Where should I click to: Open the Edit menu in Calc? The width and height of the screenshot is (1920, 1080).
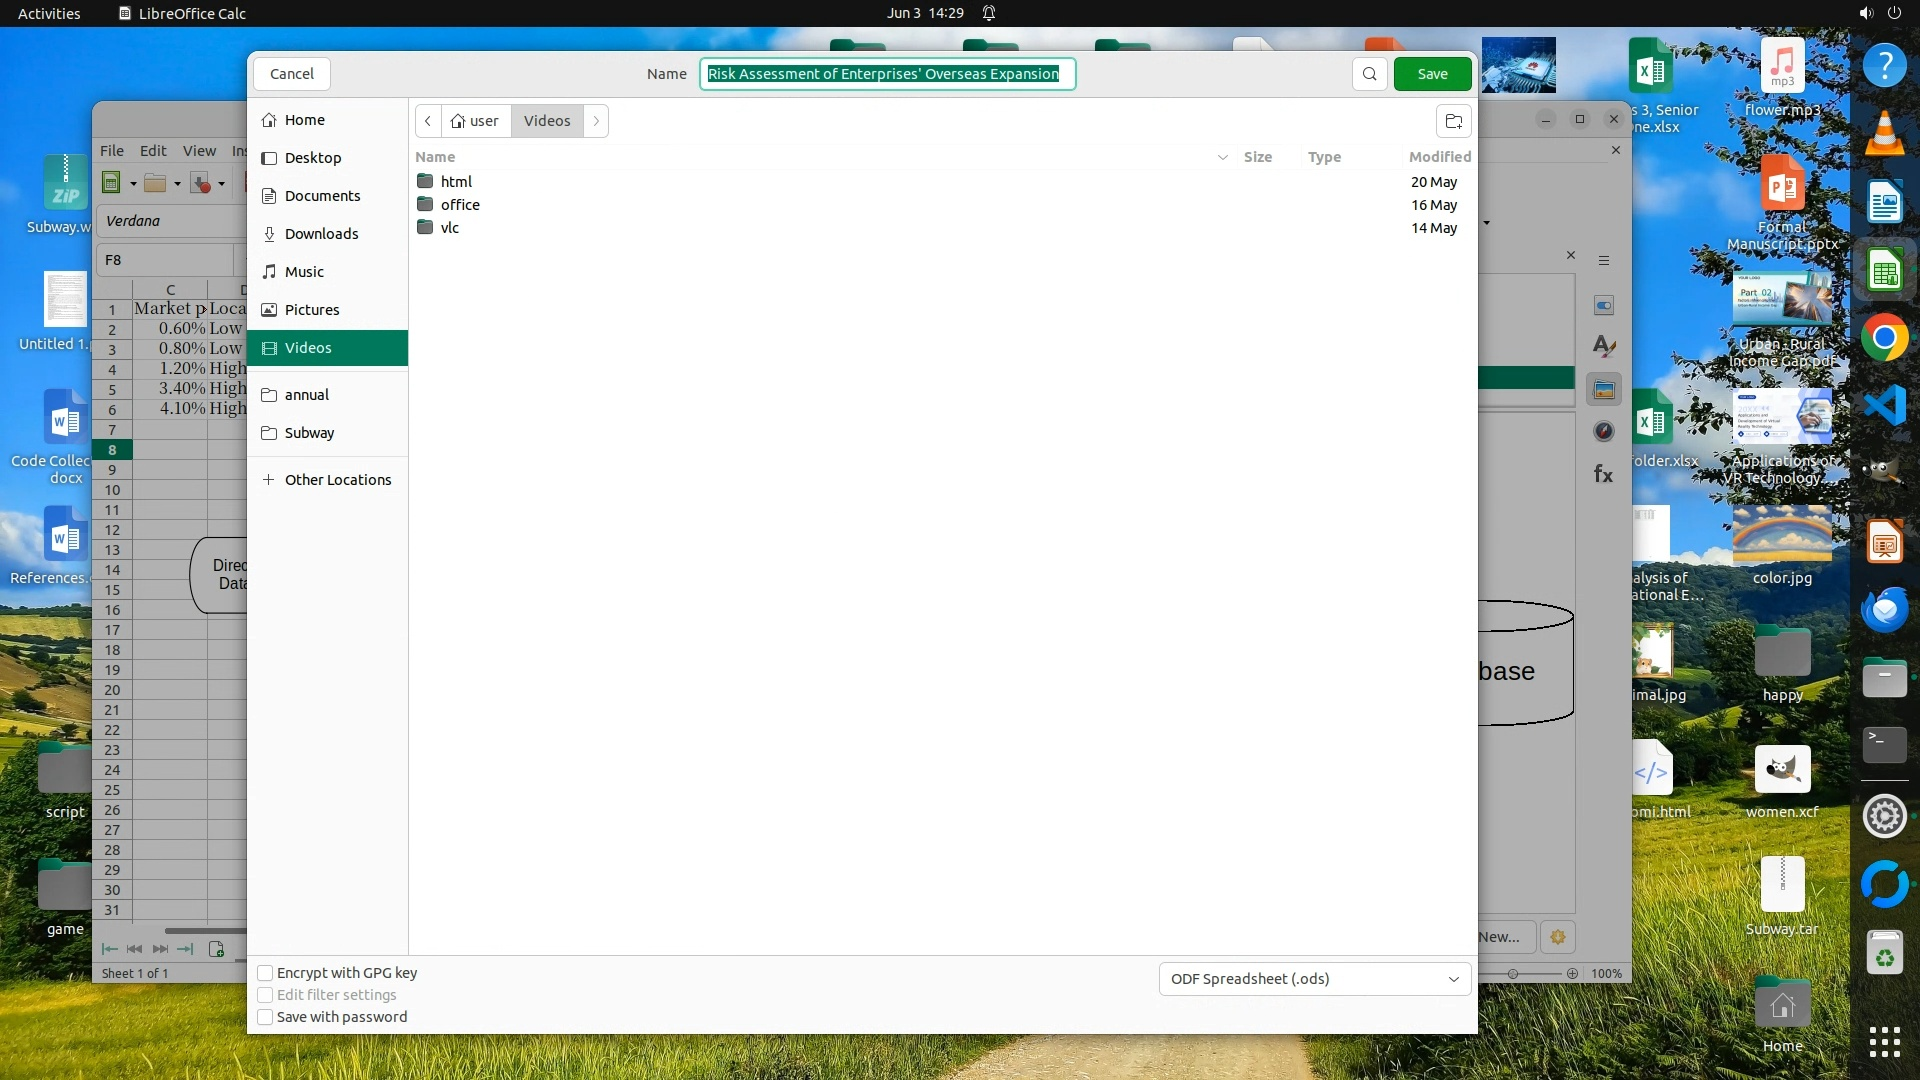(153, 151)
